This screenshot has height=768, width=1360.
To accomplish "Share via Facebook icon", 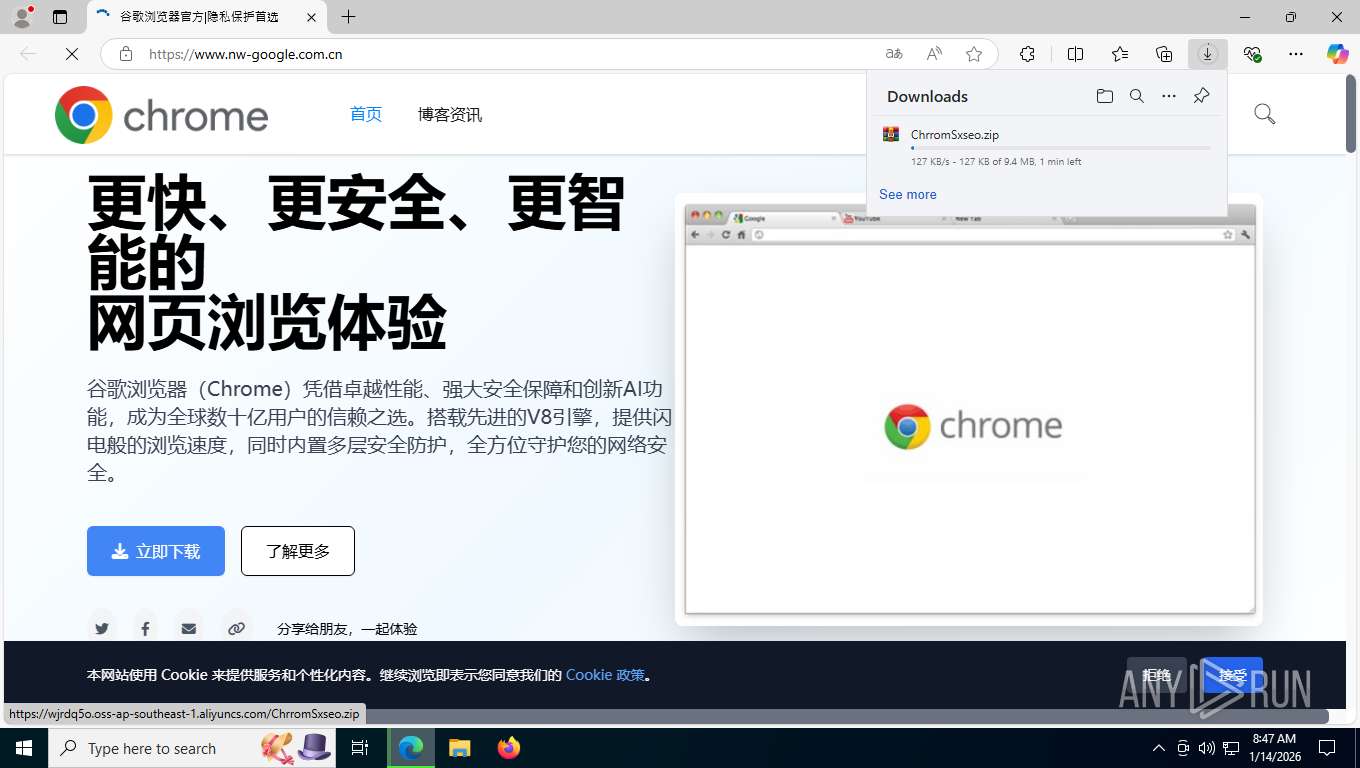I will (x=145, y=629).
